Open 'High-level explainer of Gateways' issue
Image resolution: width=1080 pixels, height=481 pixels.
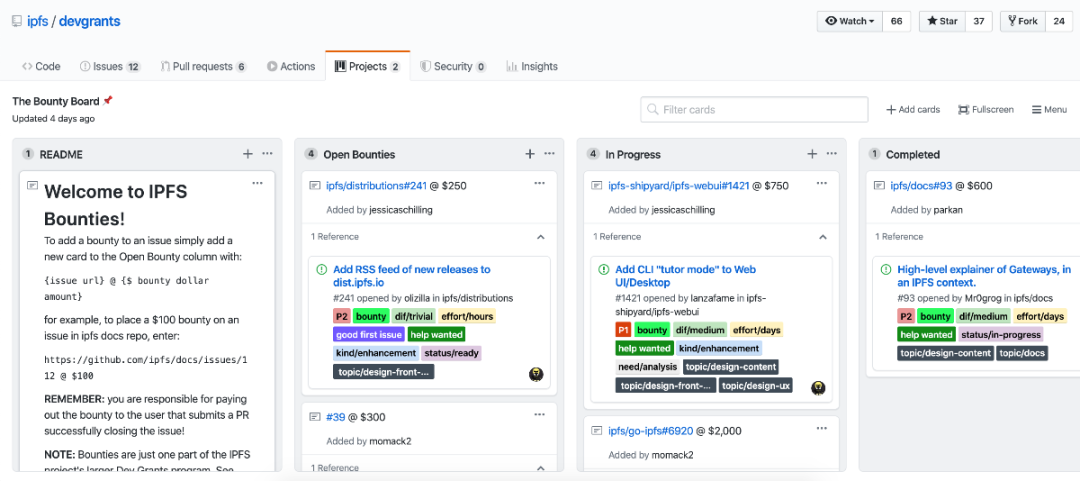pyautogui.click(x=984, y=276)
